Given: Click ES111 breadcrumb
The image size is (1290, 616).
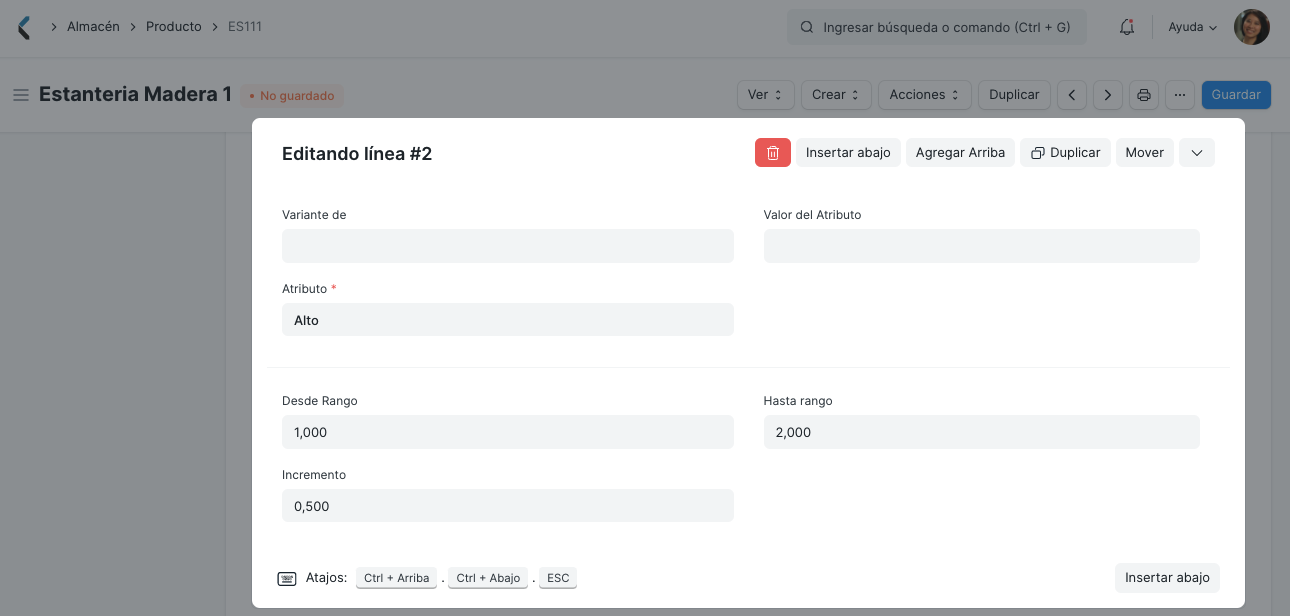Looking at the screenshot, I should [245, 27].
